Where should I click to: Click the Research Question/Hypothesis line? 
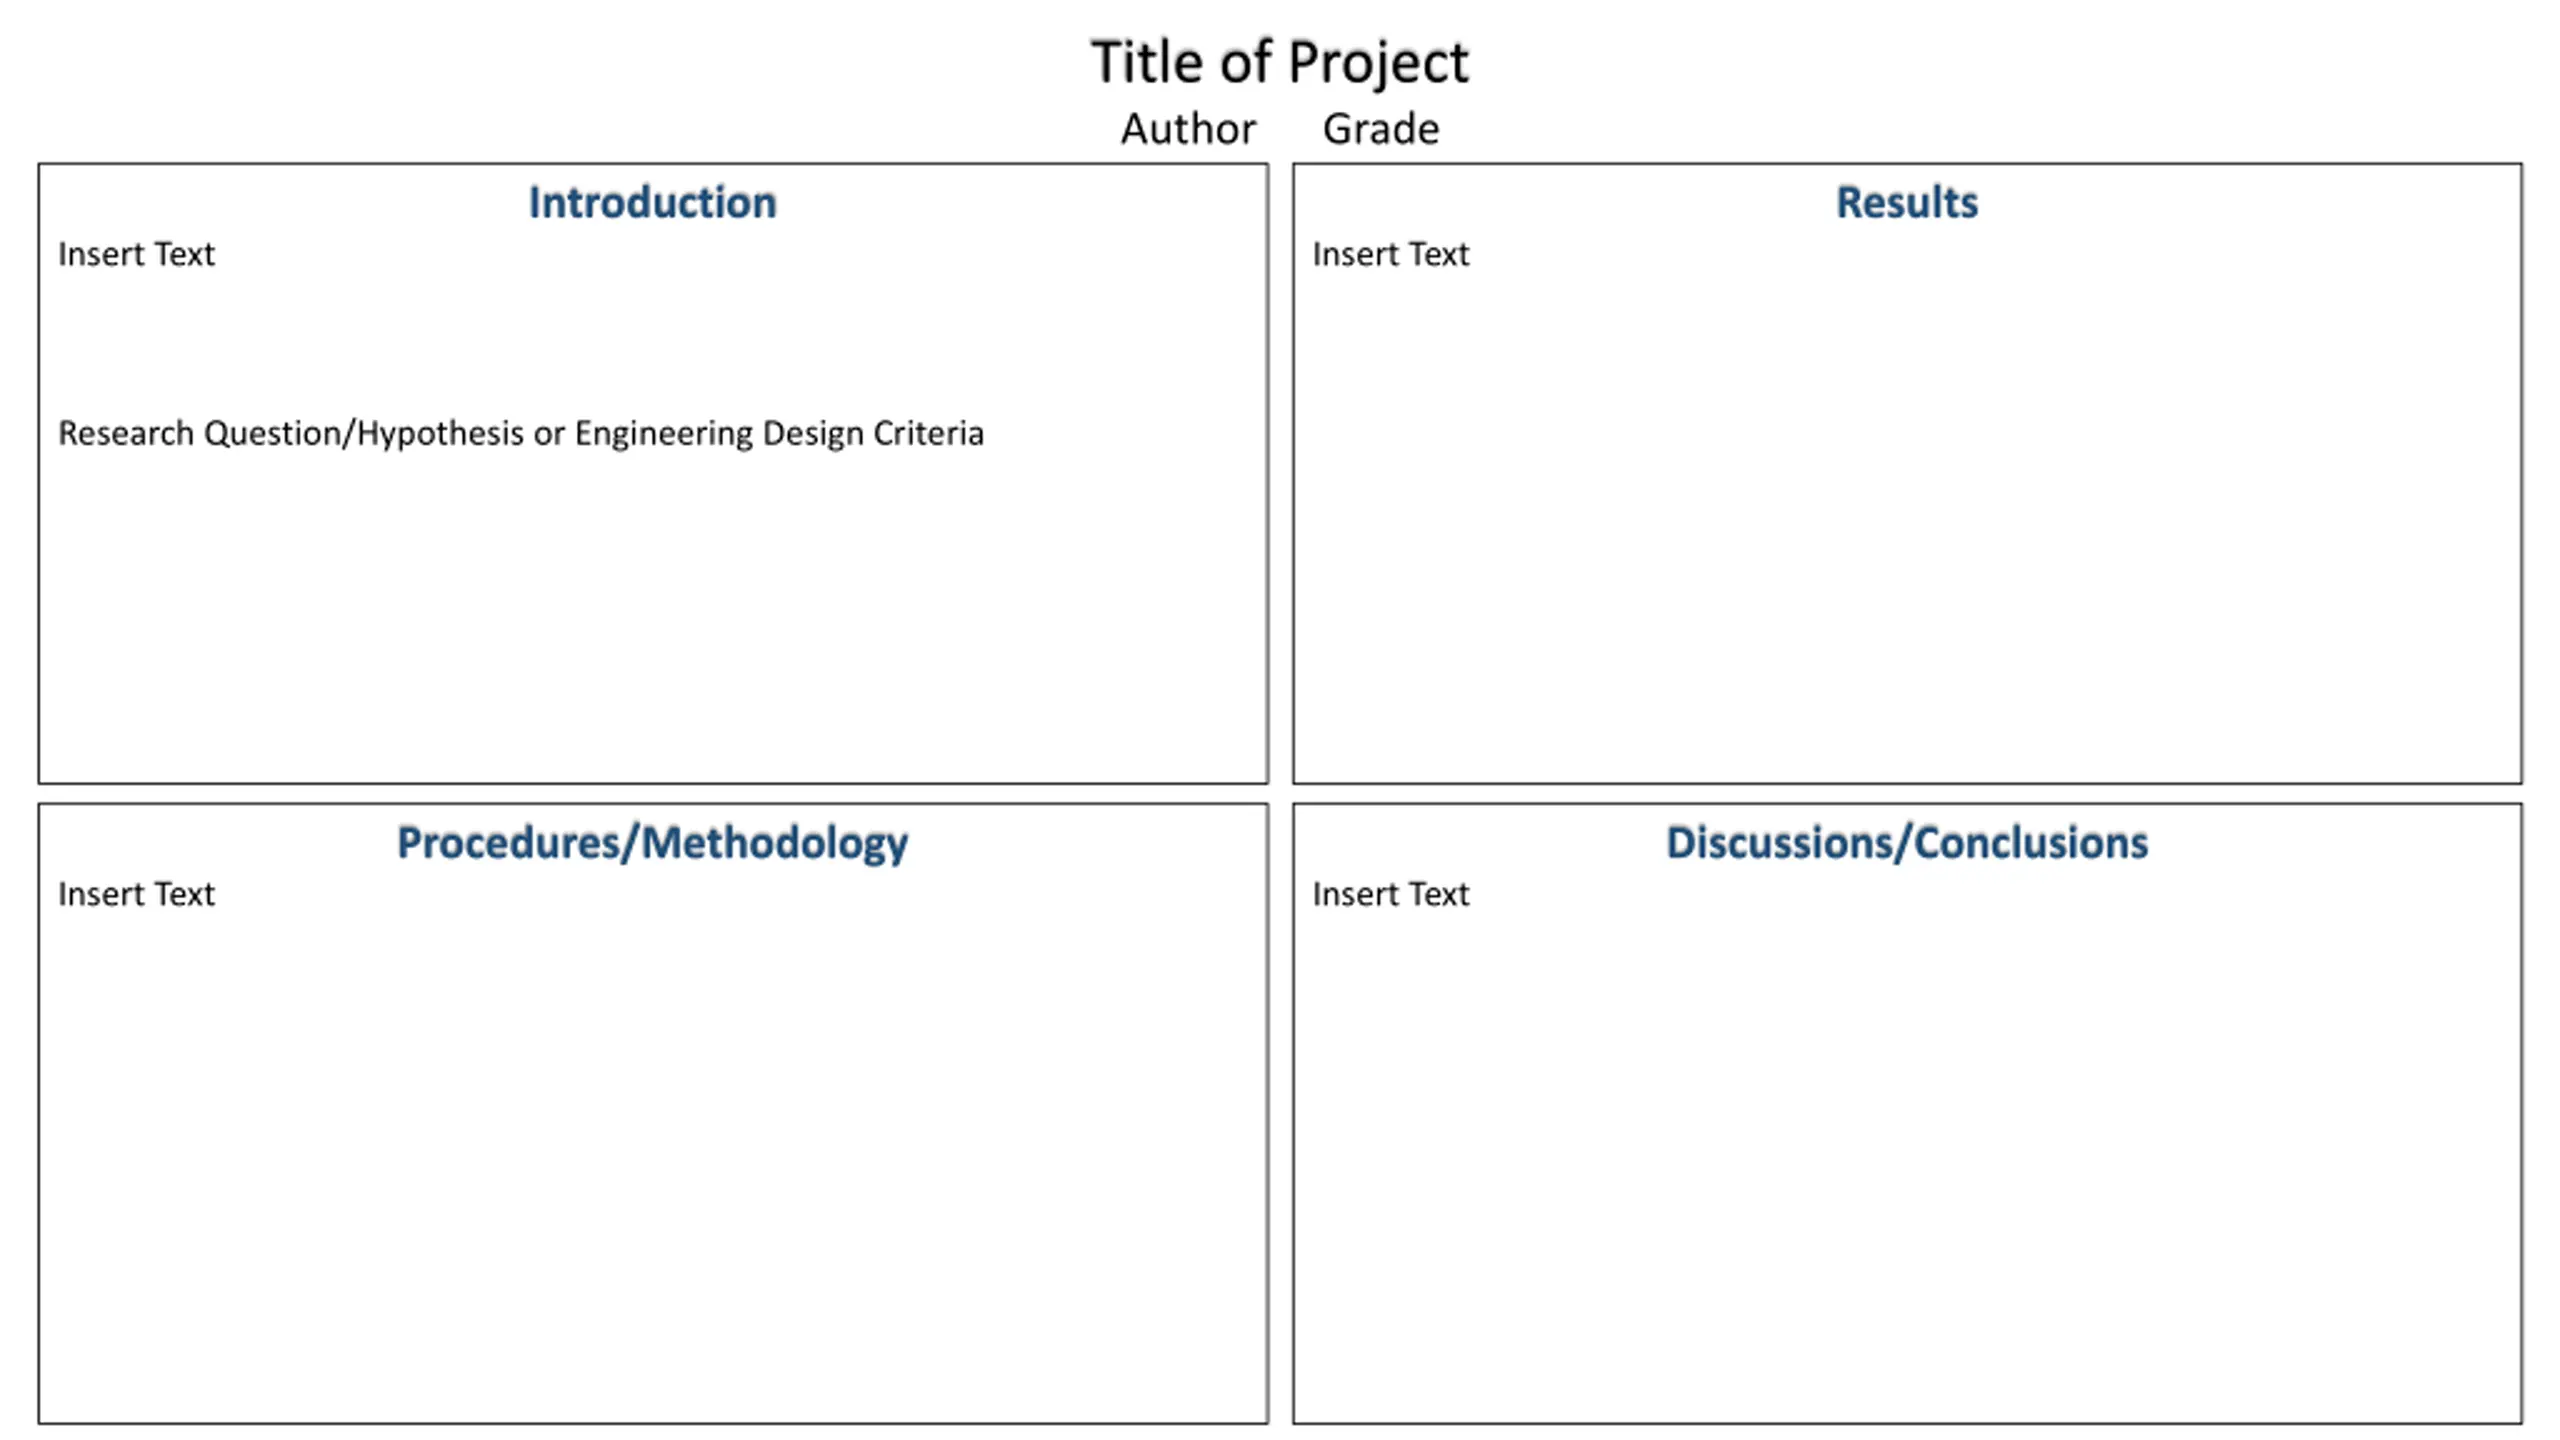tap(521, 433)
